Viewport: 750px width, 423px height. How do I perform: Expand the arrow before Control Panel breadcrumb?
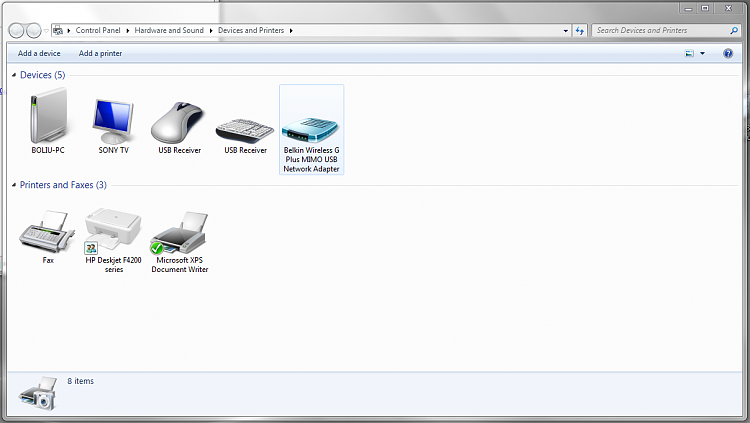69,31
